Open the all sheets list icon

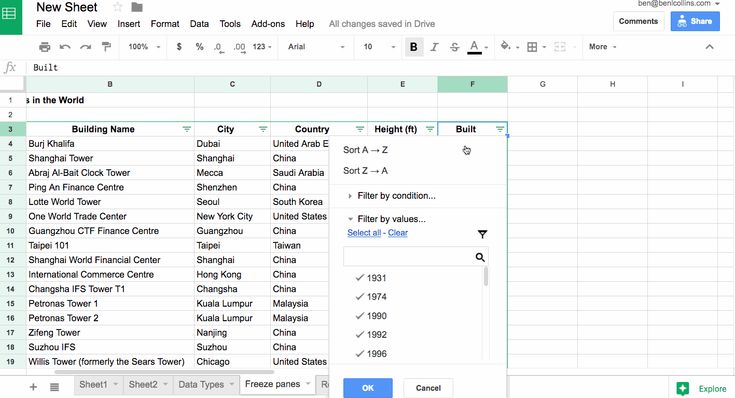pos(54,387)
